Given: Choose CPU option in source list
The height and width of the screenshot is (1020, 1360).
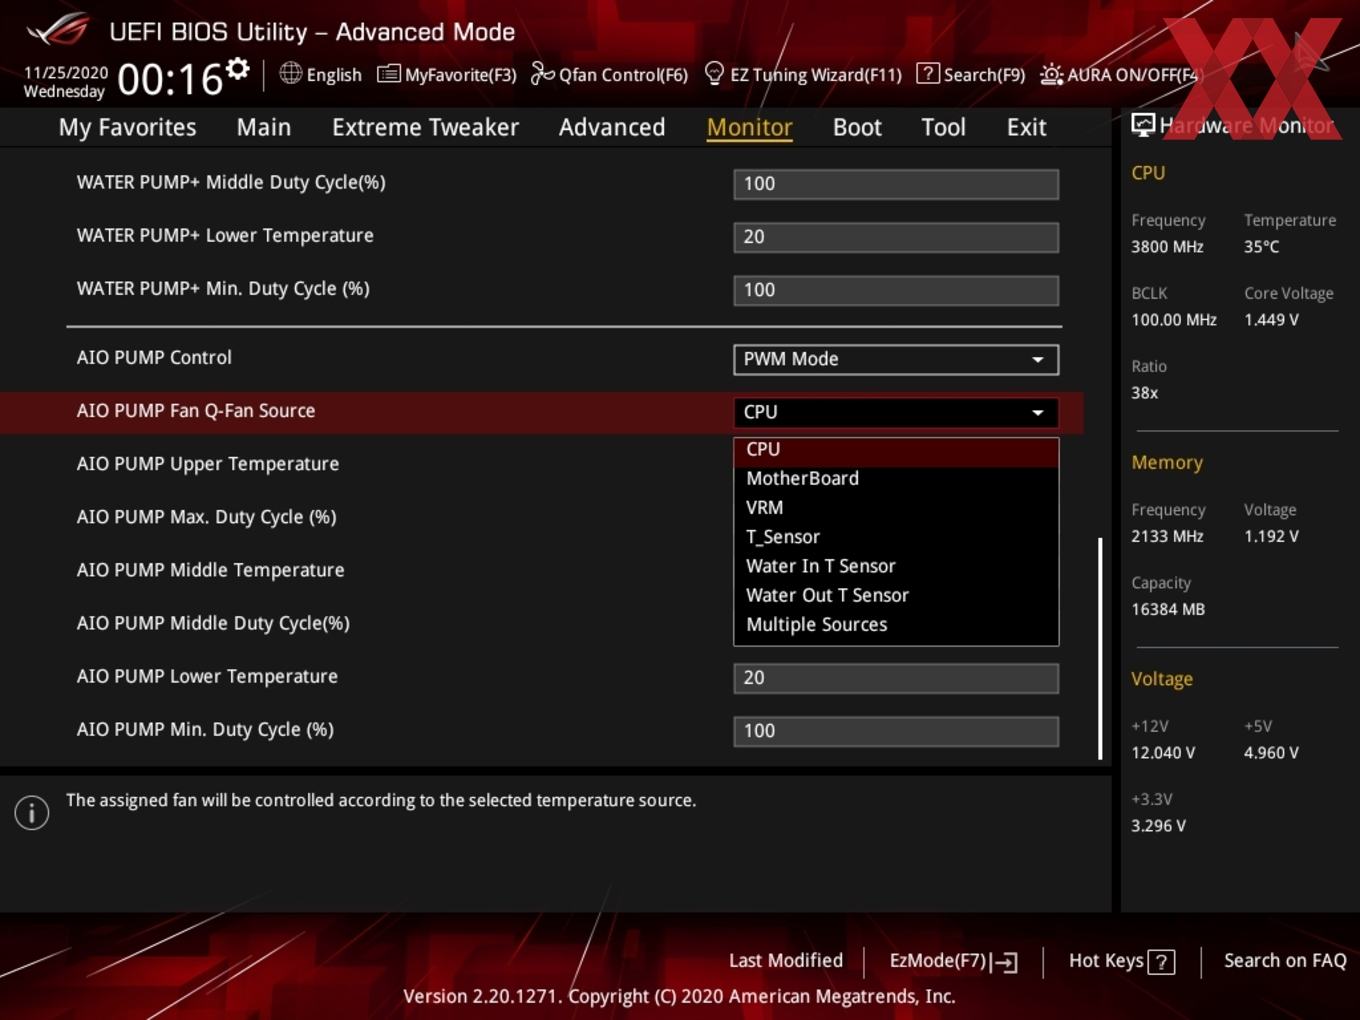Looking at the screenshot, I should (896, 450).
